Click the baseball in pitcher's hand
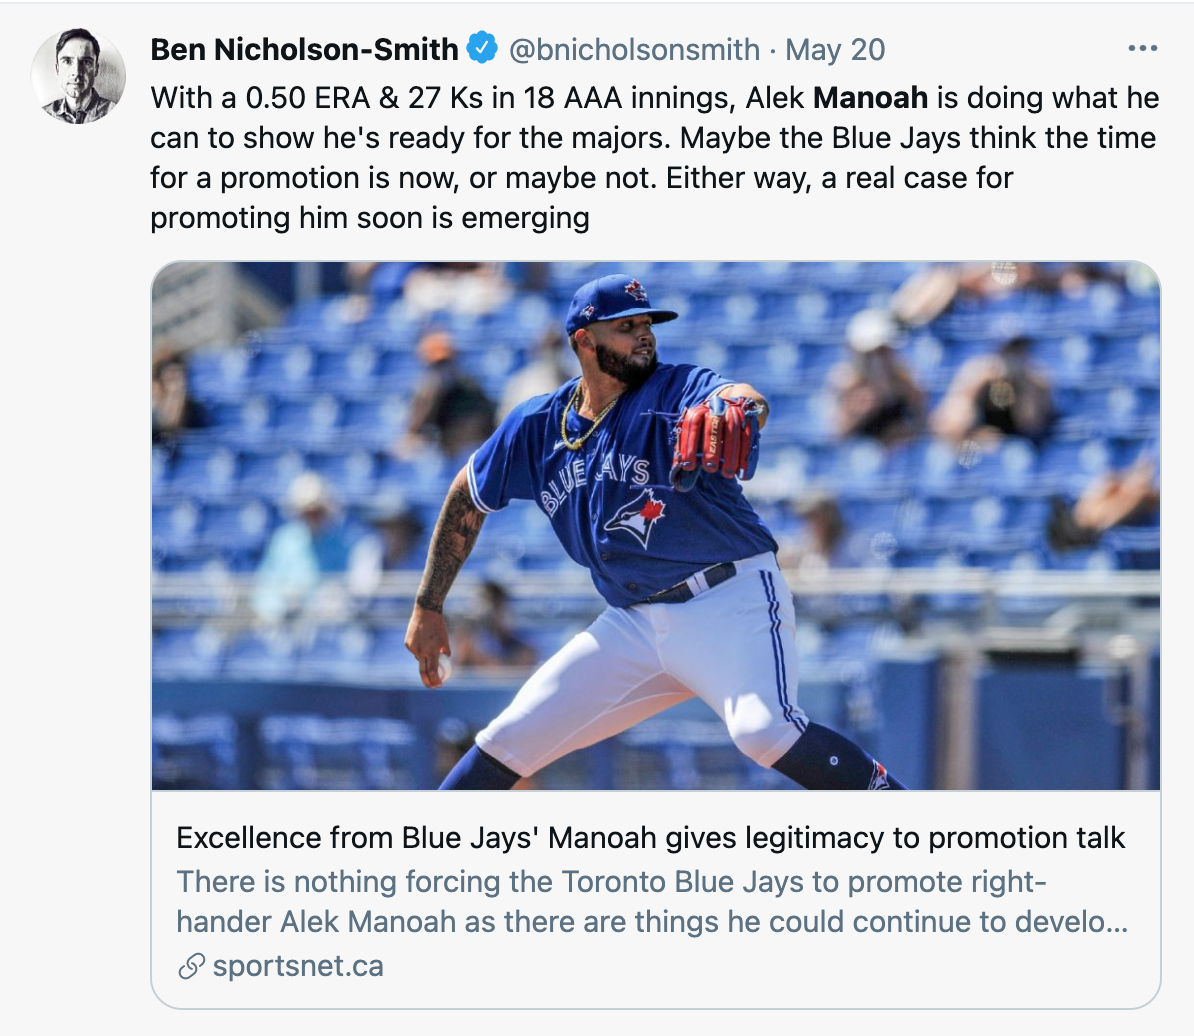This screenshot has height=1036, width=1194. click(x=442, y=668)
